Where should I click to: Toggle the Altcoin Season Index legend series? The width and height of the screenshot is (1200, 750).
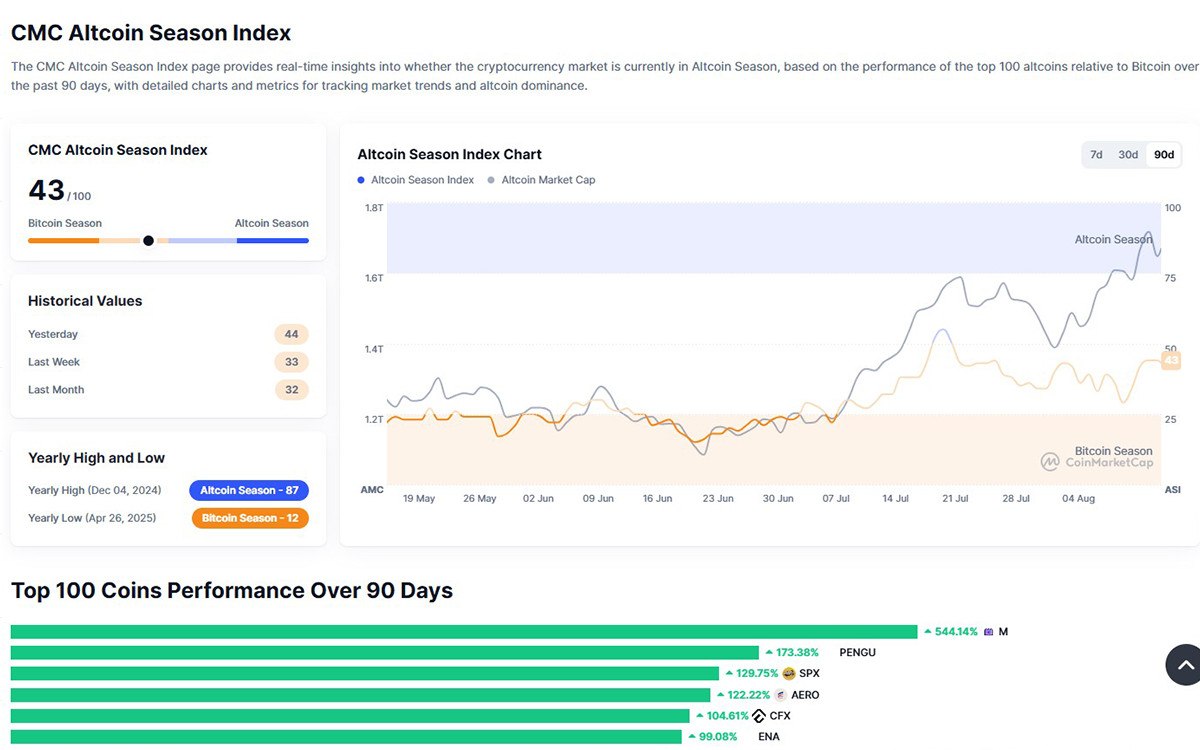point(416,180)
